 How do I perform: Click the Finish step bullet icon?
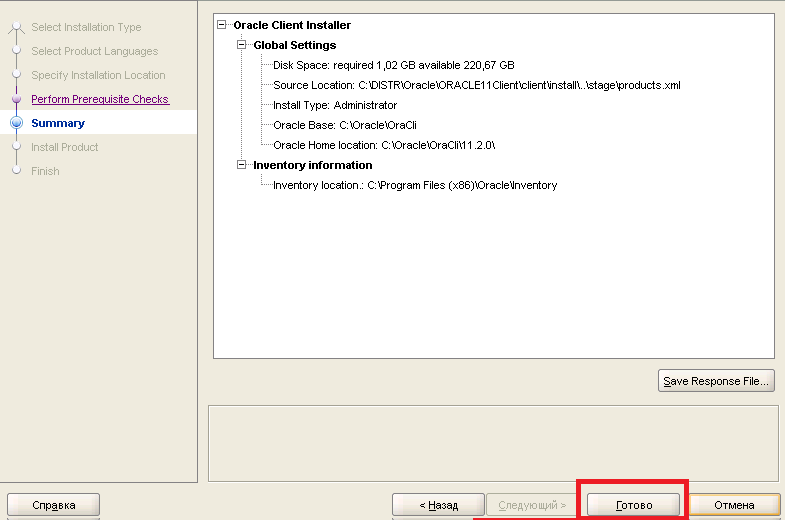(17, 170)
